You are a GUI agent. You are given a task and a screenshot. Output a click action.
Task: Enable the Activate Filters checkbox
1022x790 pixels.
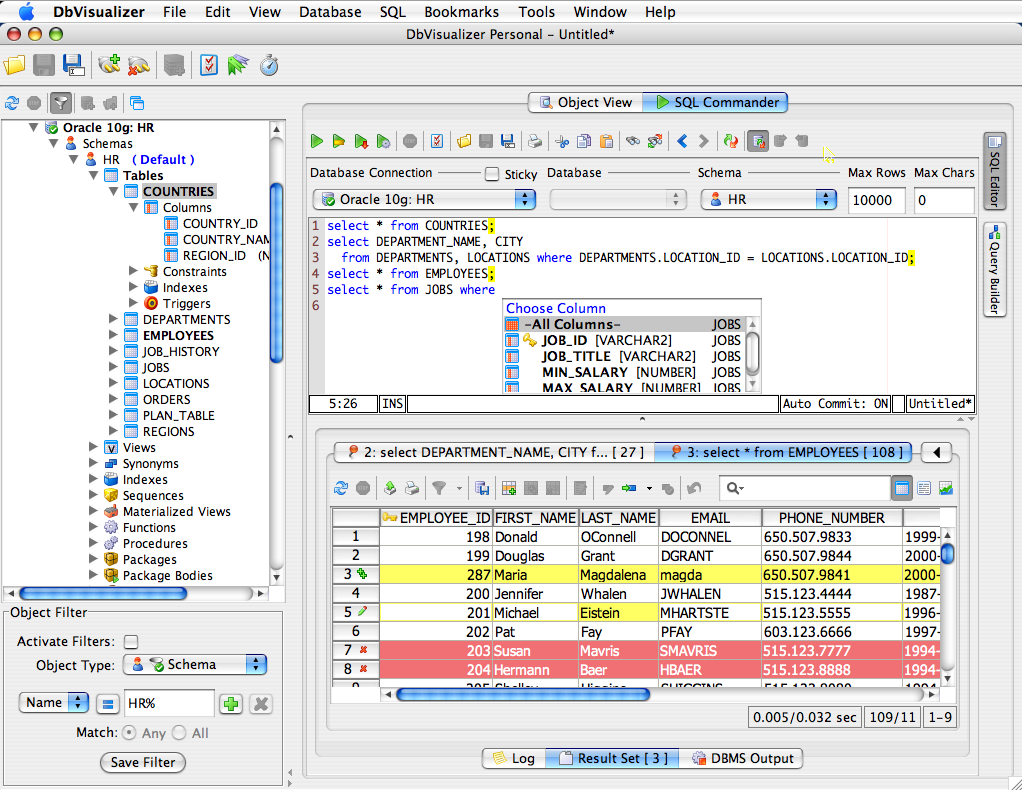point(131,642)
